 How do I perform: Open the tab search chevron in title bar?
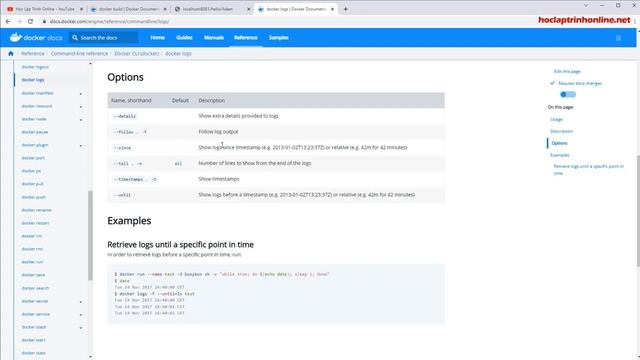point(586,5)
